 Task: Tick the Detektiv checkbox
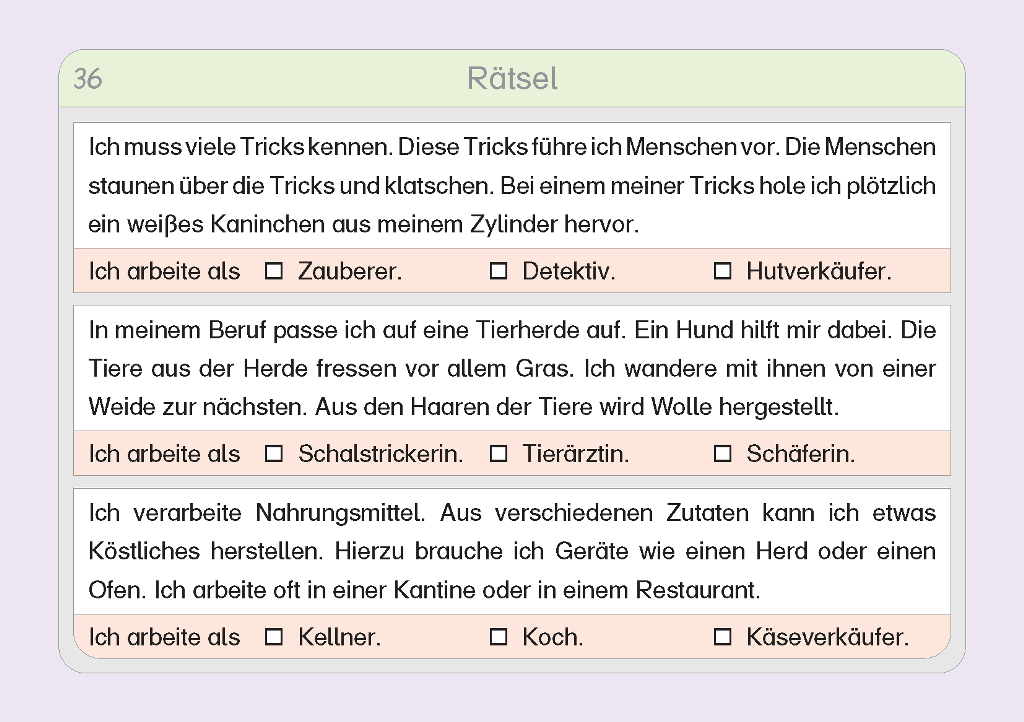[498, 271]
